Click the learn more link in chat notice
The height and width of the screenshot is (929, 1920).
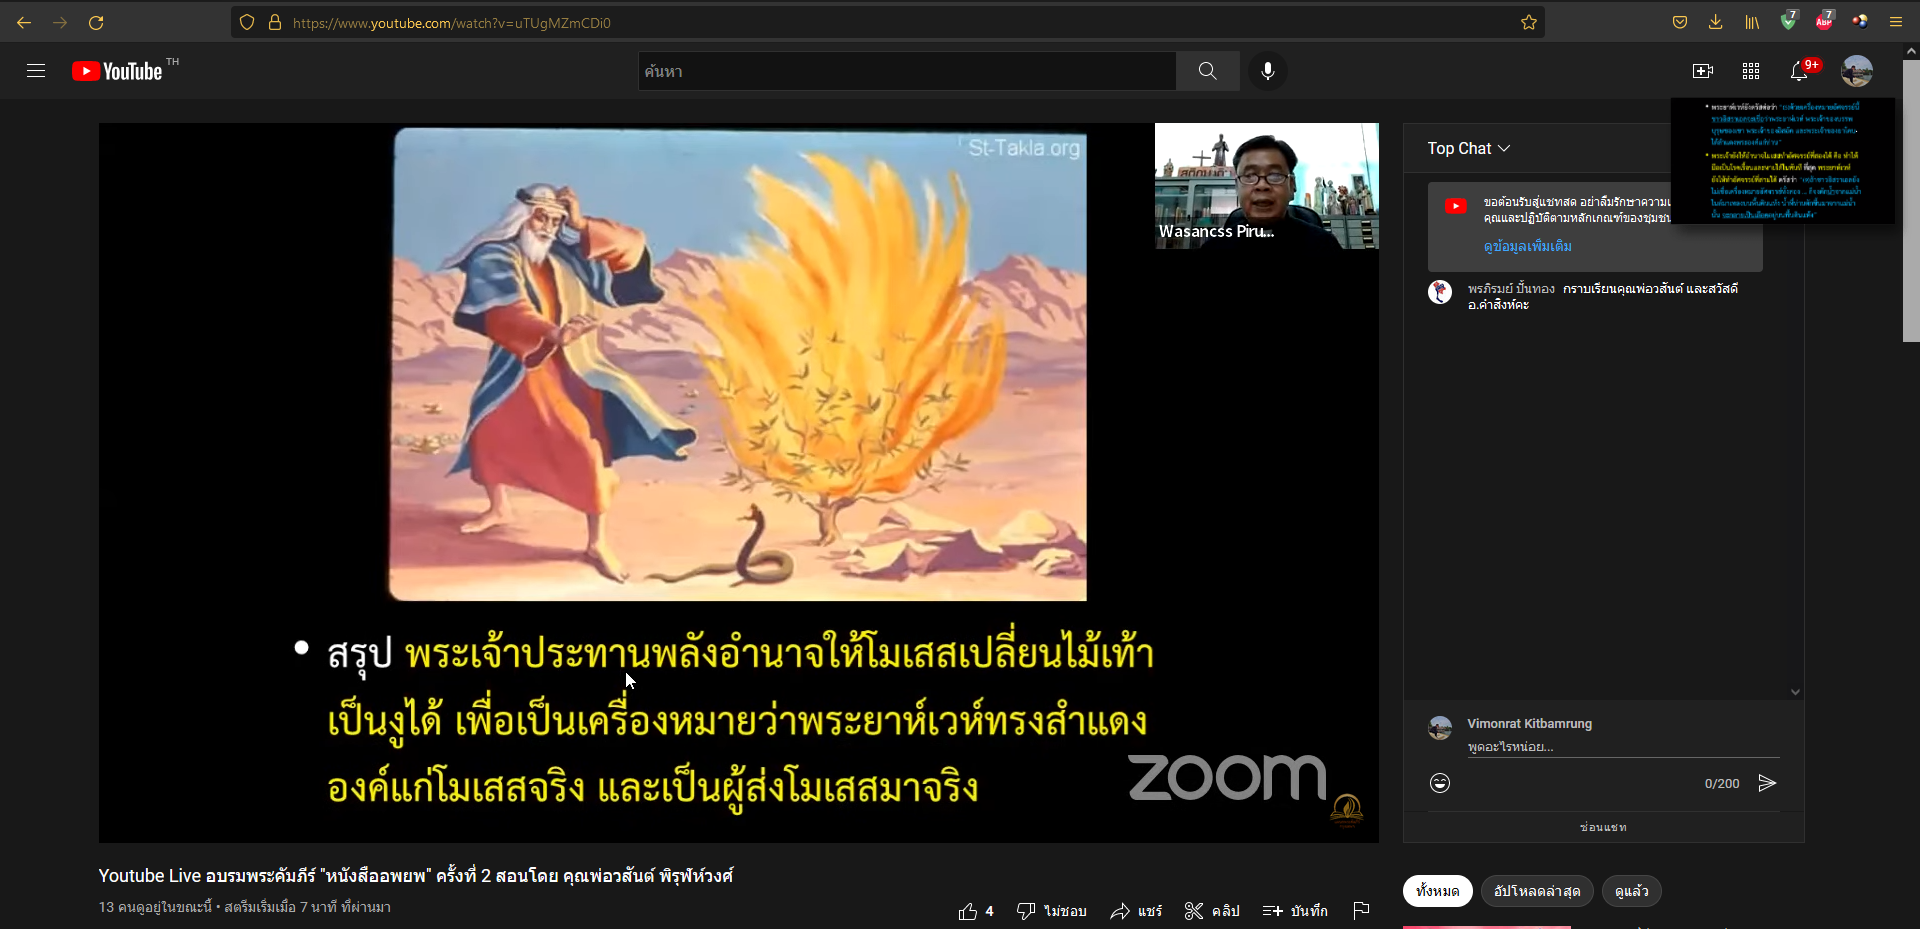pyautogui.click(x=1527, y=246)
